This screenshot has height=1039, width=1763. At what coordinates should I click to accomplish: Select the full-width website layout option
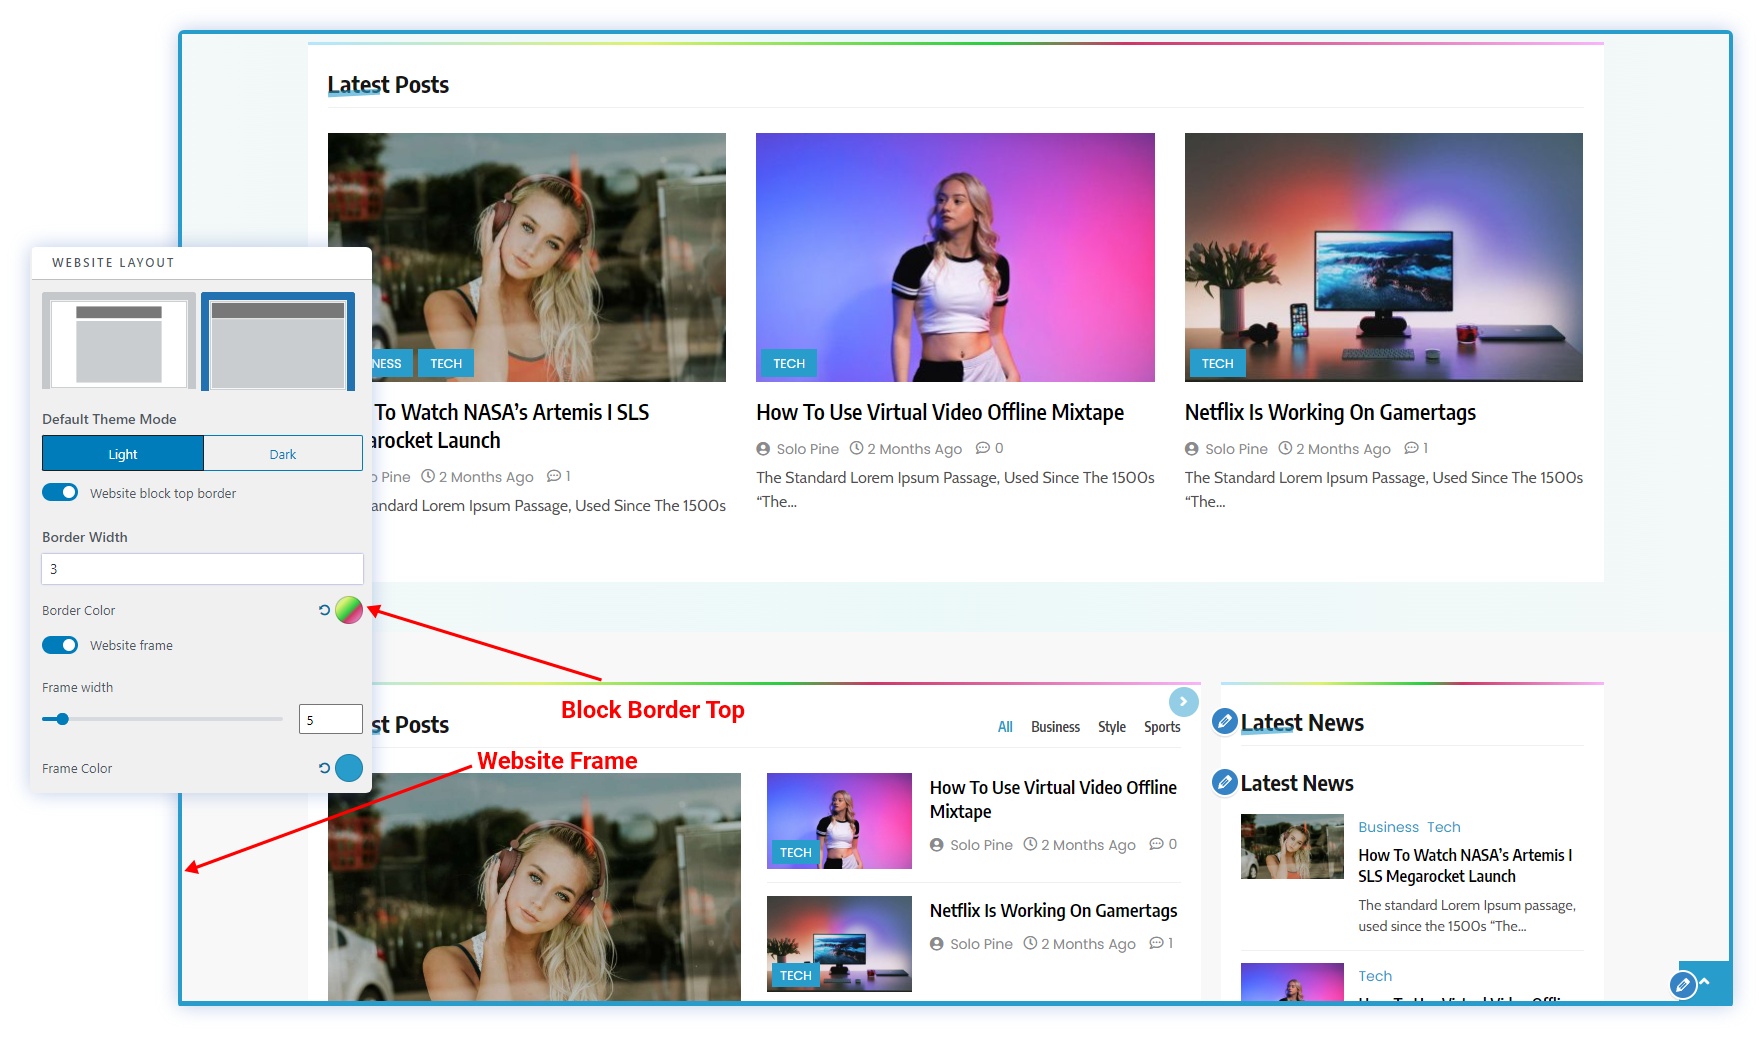tap(278, 341)
